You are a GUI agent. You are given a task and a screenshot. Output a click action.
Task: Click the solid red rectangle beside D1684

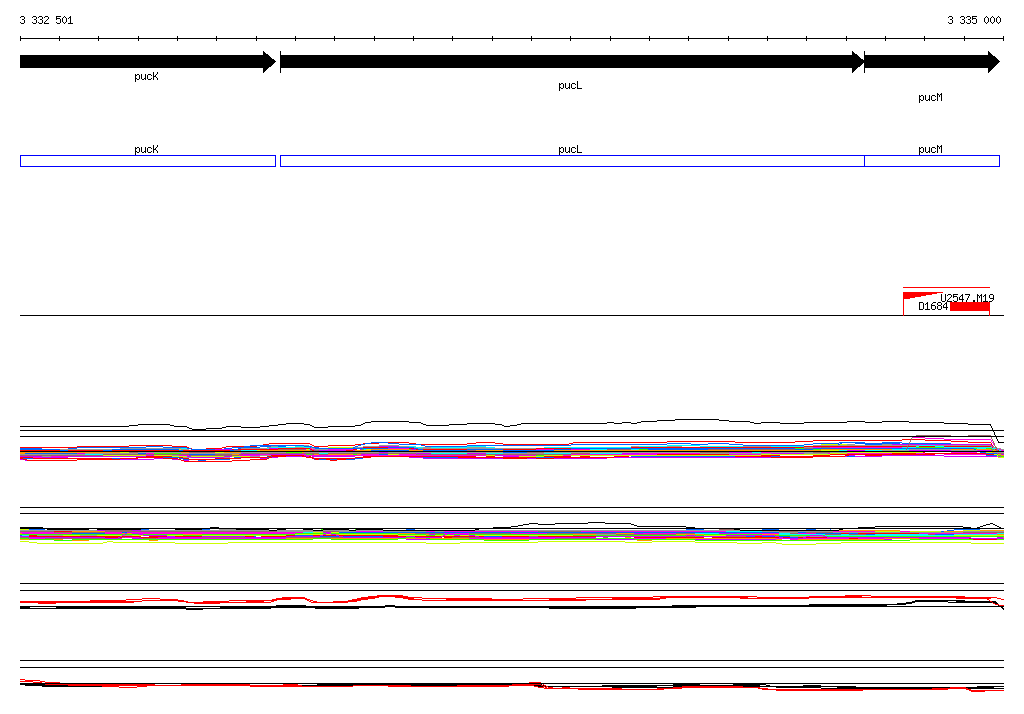pos(970,307)
